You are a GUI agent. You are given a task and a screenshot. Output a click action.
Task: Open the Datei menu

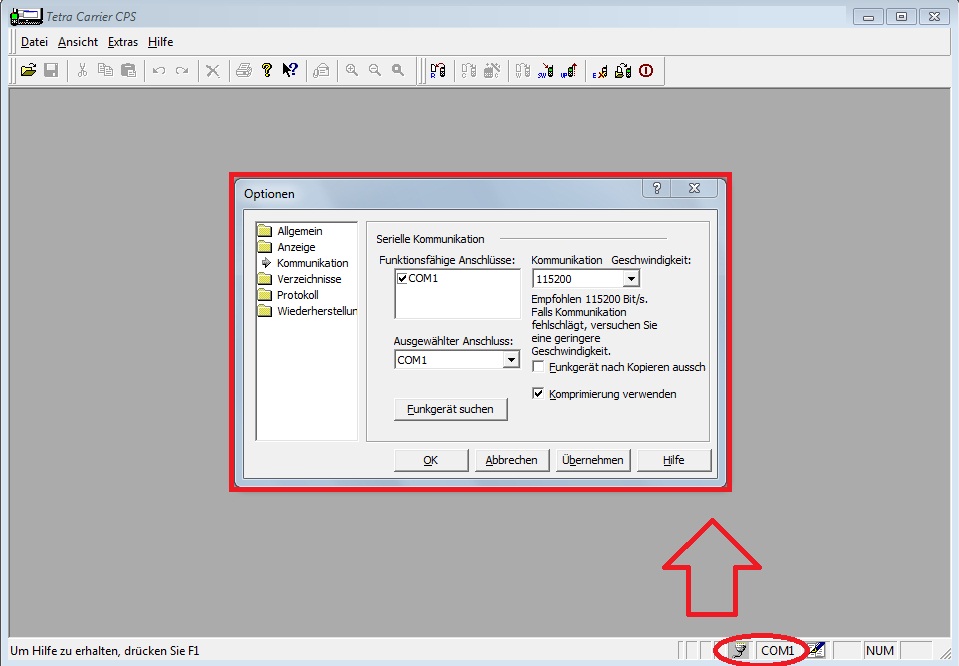click(34, 42)
